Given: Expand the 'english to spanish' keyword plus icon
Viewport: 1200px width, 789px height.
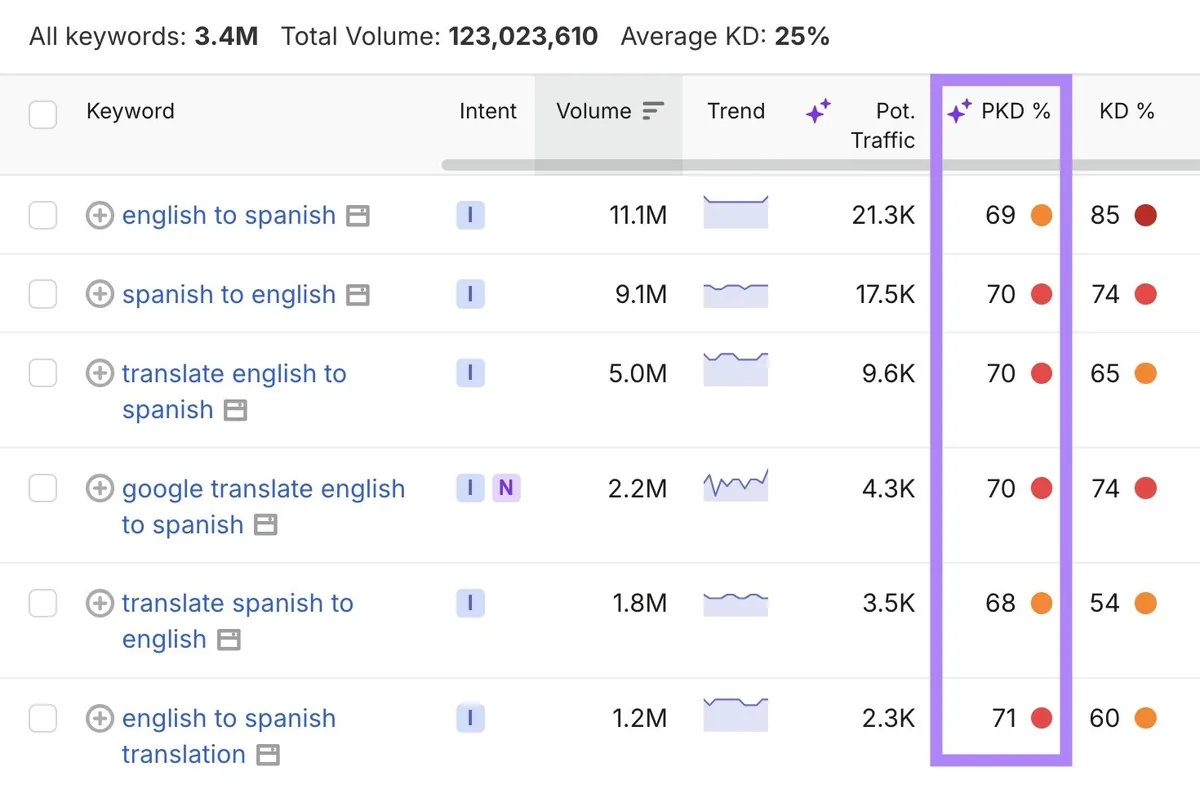Looking at the screenshot, I should point(99,215).
